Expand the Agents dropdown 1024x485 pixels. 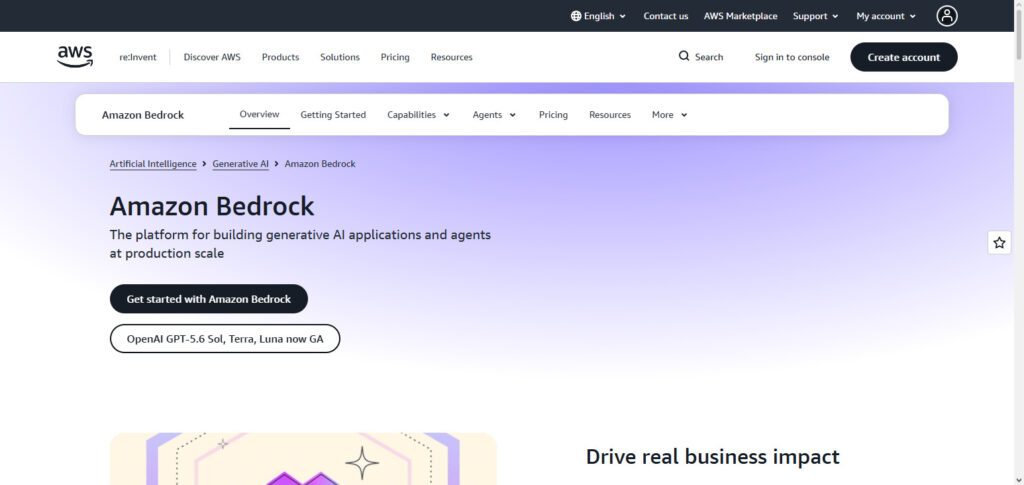[494, 115]
